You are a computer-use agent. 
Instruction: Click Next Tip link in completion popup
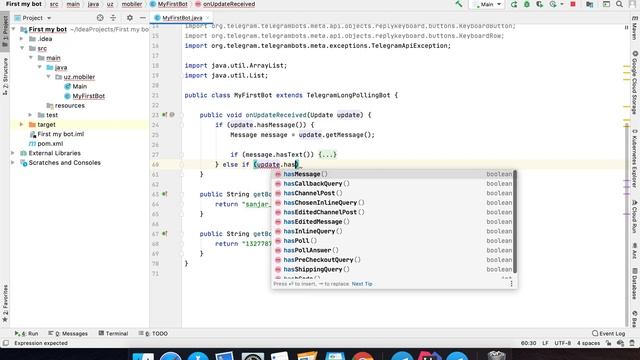(362, 284)
